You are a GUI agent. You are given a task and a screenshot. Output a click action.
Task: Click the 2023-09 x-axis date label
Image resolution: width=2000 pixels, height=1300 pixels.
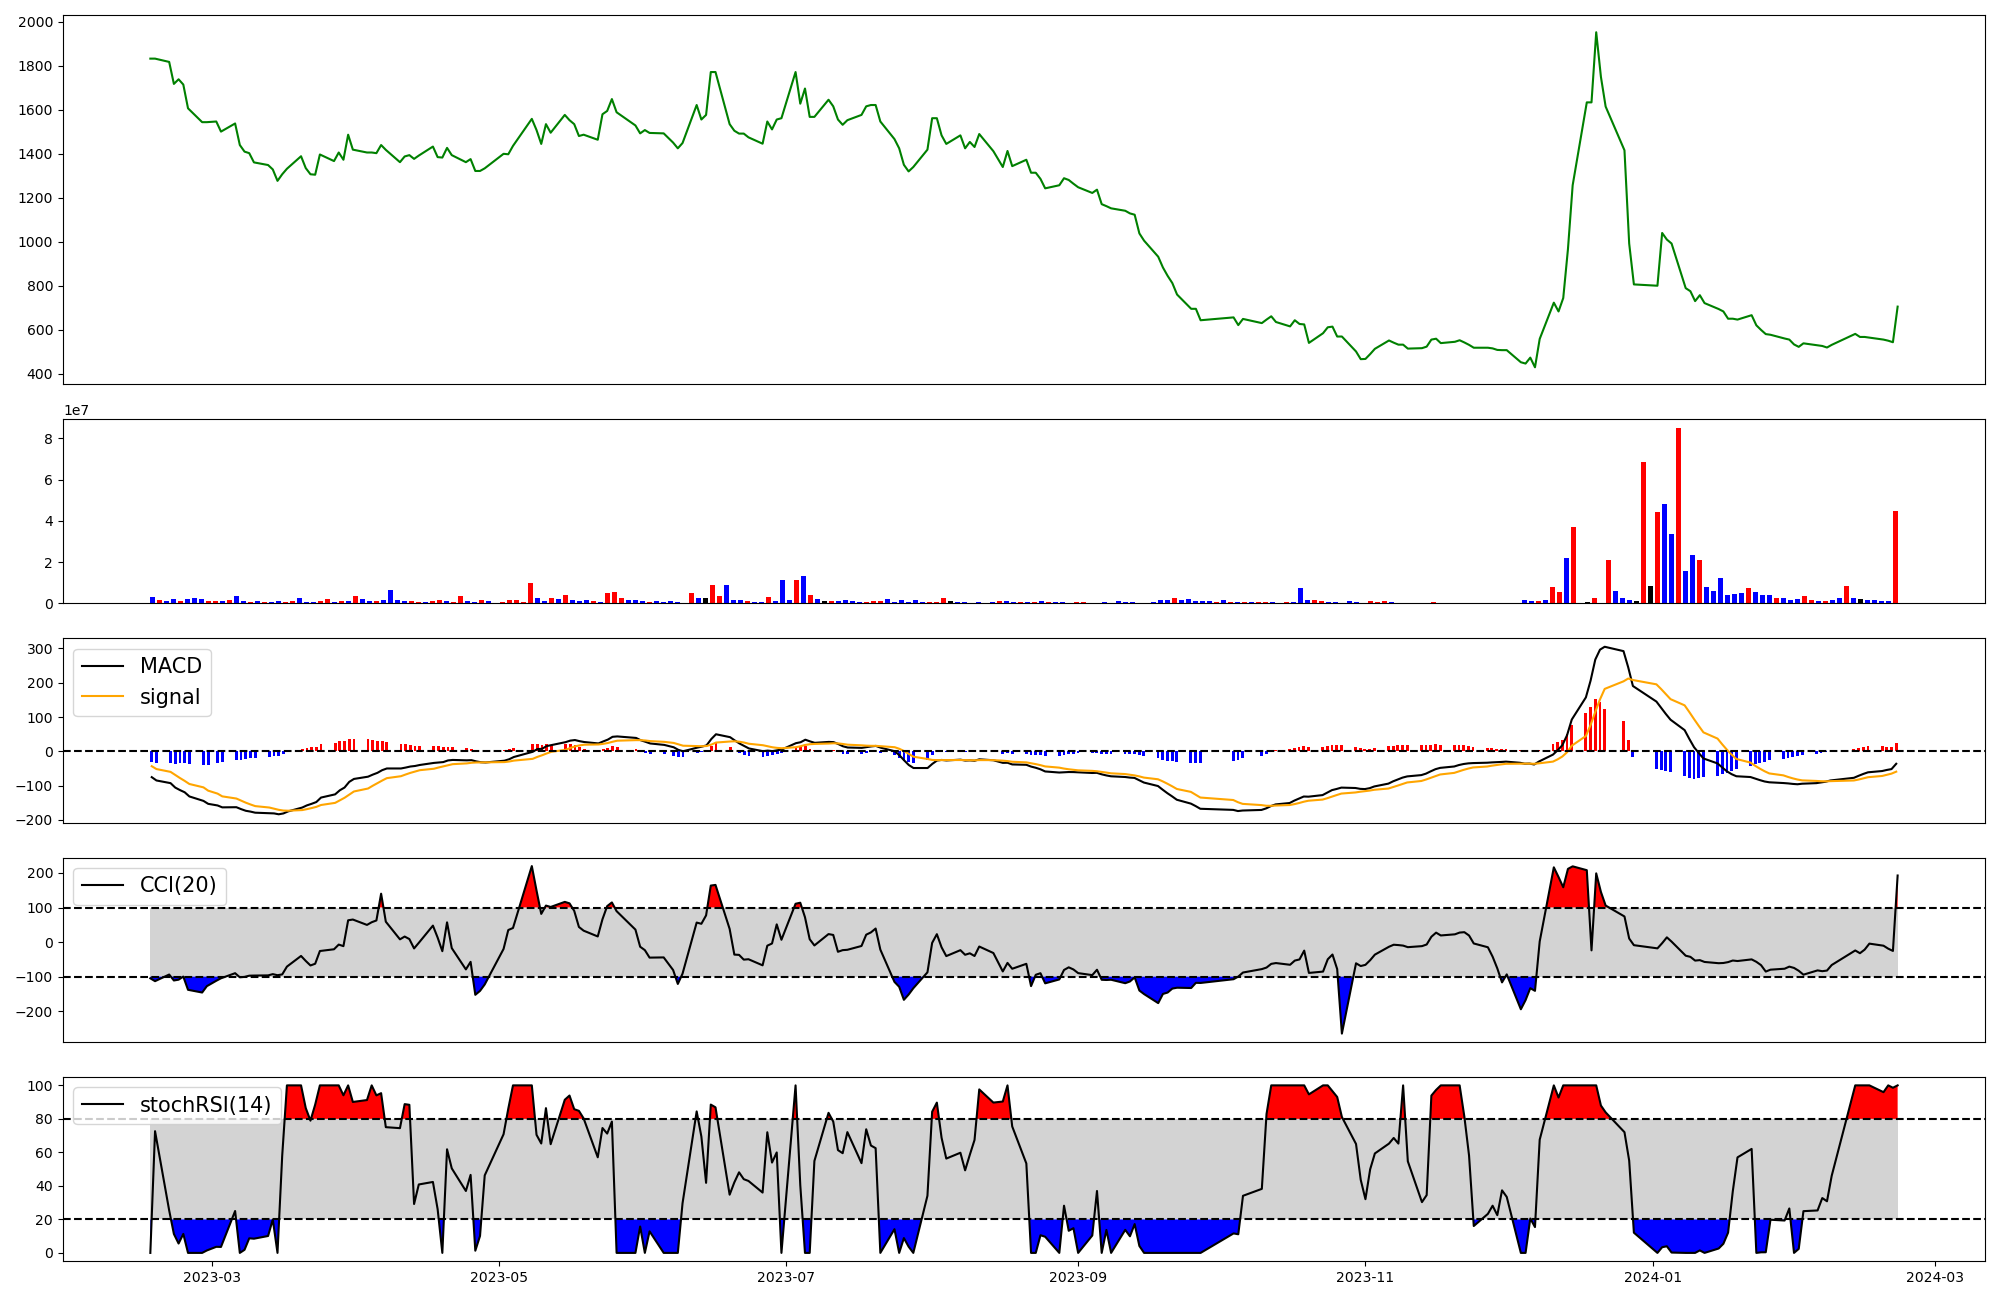coord(1078,1277)
